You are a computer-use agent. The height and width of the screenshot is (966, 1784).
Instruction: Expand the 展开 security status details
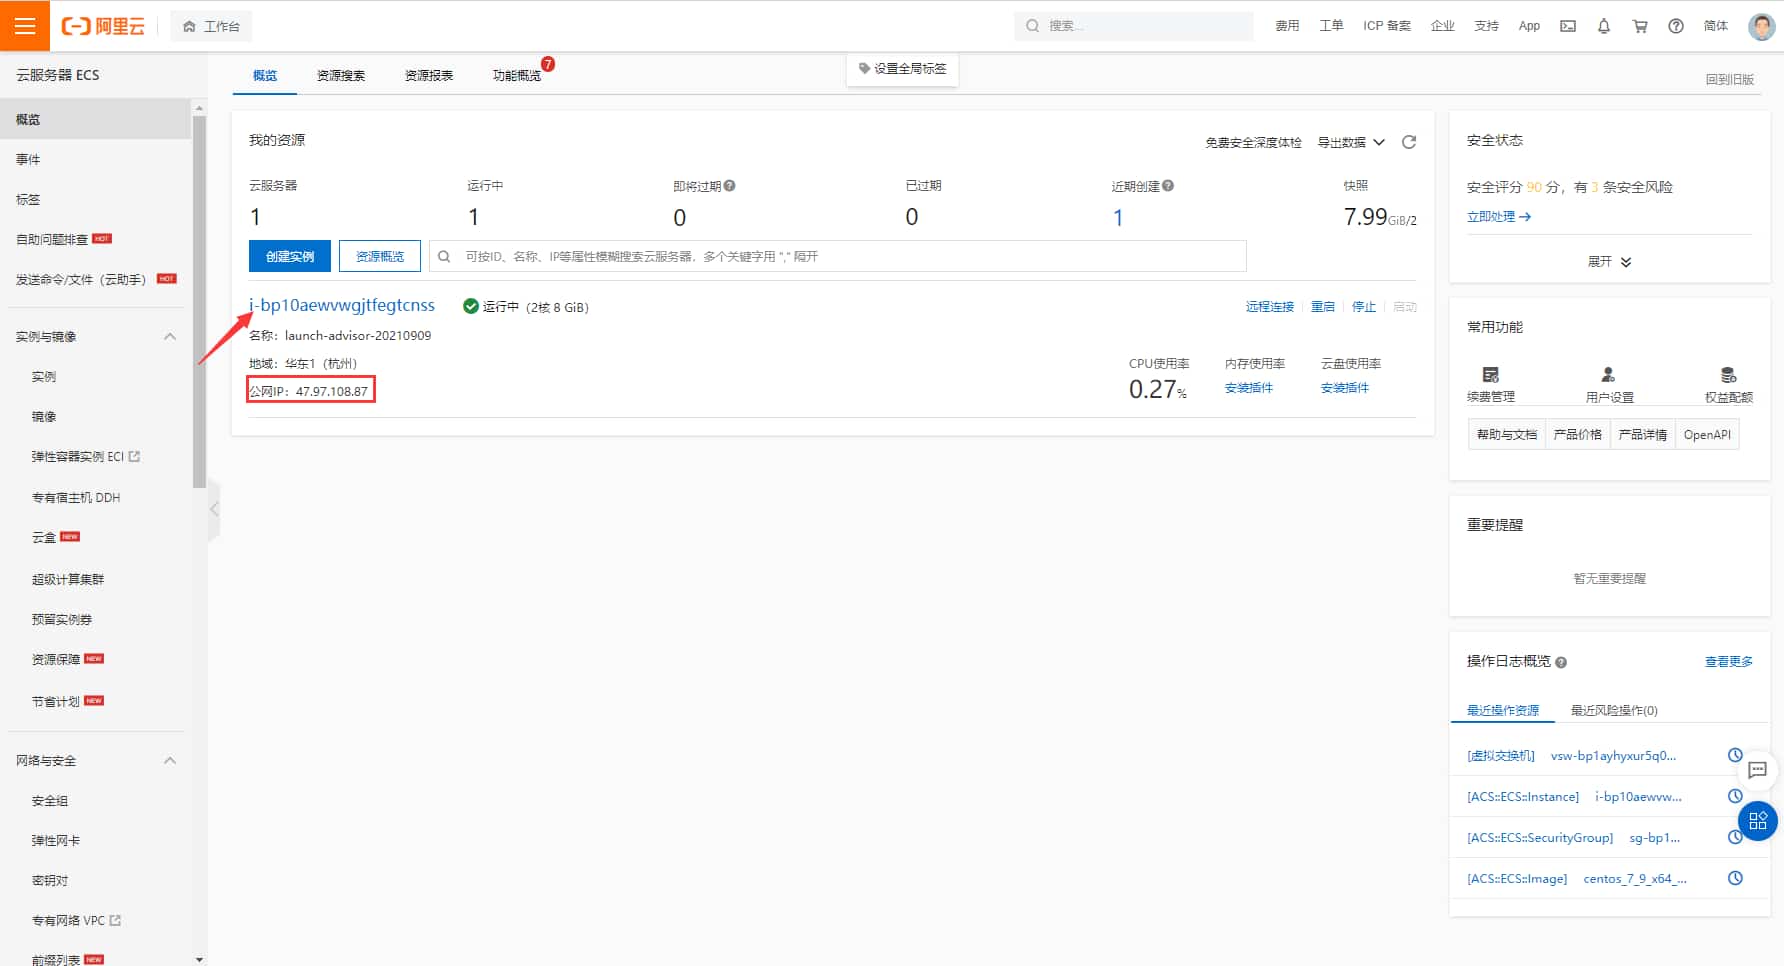click(1609, 262)
